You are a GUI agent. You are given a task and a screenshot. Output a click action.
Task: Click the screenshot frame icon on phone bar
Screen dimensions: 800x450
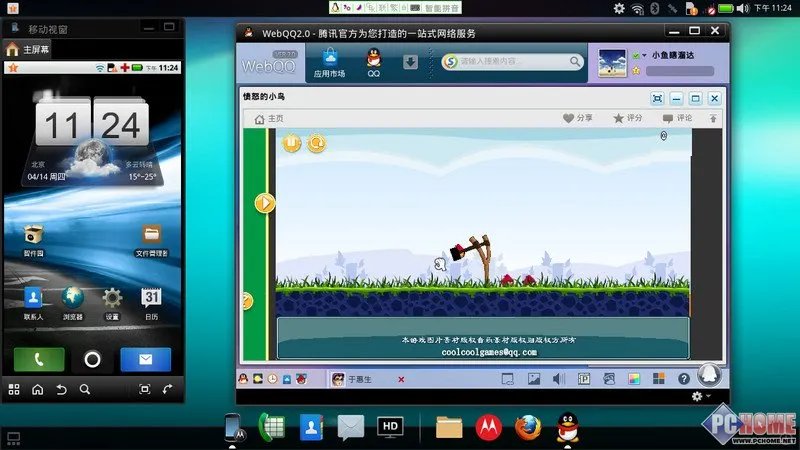pyautogui.click(x=145, y=390)
